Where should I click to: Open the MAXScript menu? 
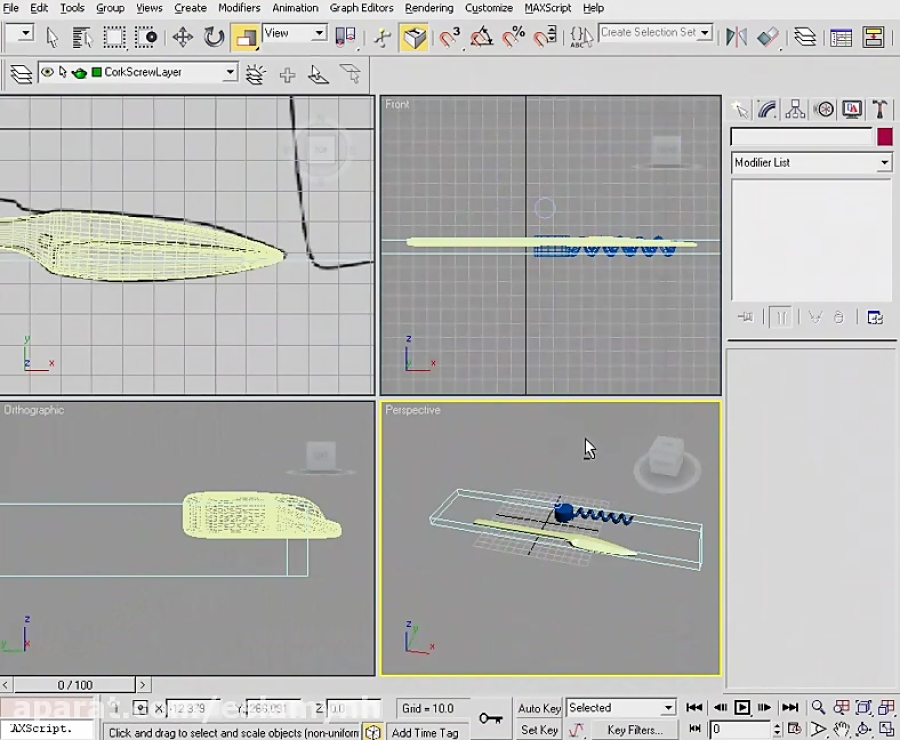(x=548, y=8)
